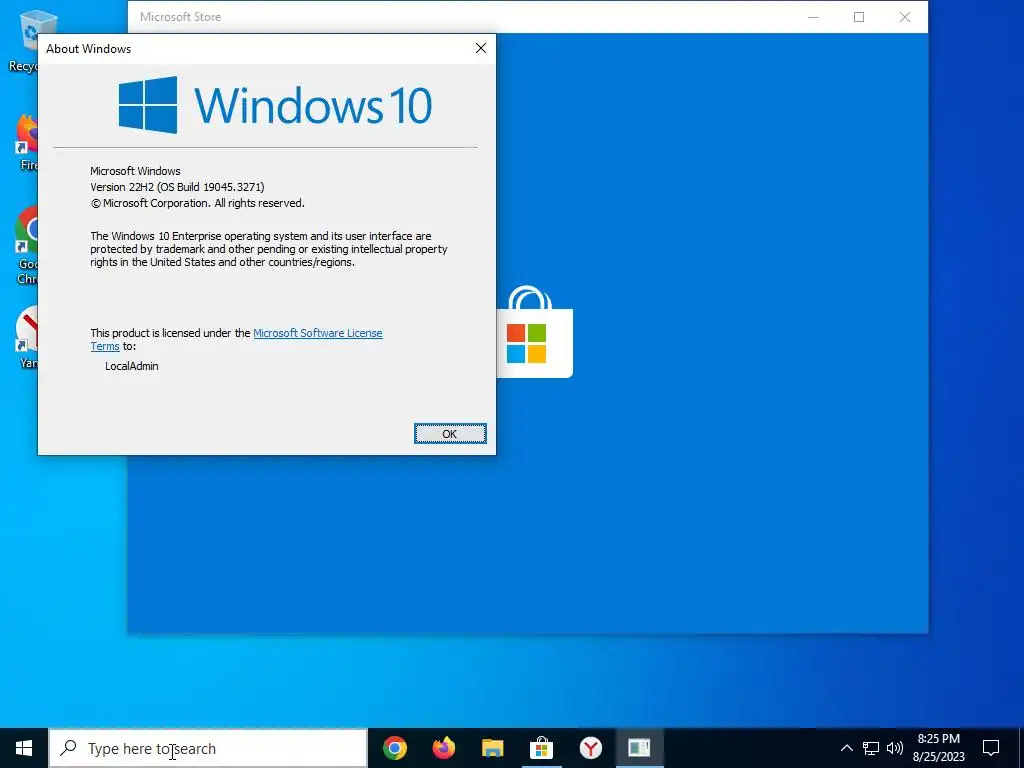Click the Windows 10 logo in the dialog

coord(275,105)
